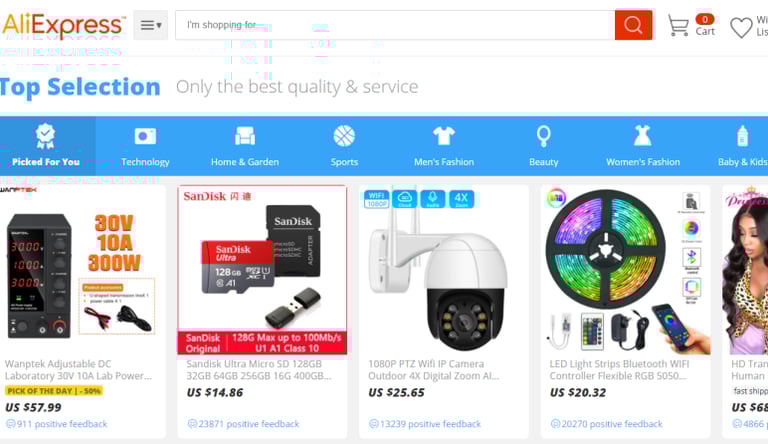Switch to the Picked For You tab
The height and width of the screenshot is (444, 768).
tap(46, 146)
